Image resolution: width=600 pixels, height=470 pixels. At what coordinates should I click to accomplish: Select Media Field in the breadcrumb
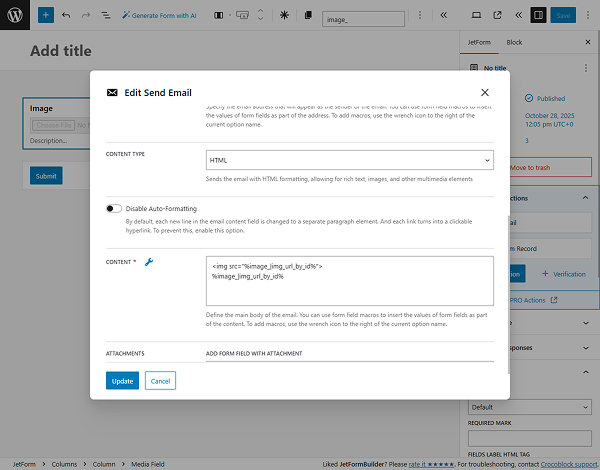pos(148,464)
